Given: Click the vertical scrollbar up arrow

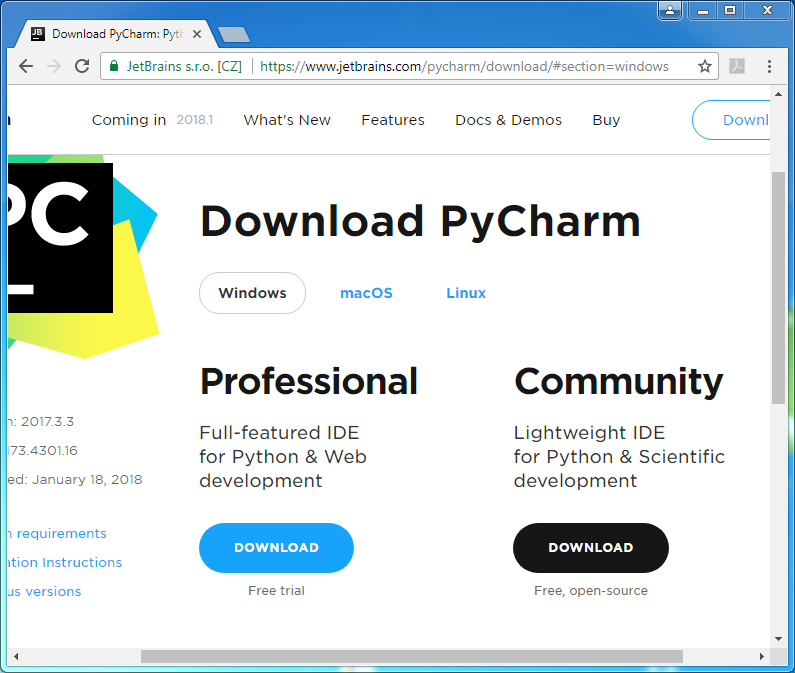Looking at the screenshot, I should [778, 94].
